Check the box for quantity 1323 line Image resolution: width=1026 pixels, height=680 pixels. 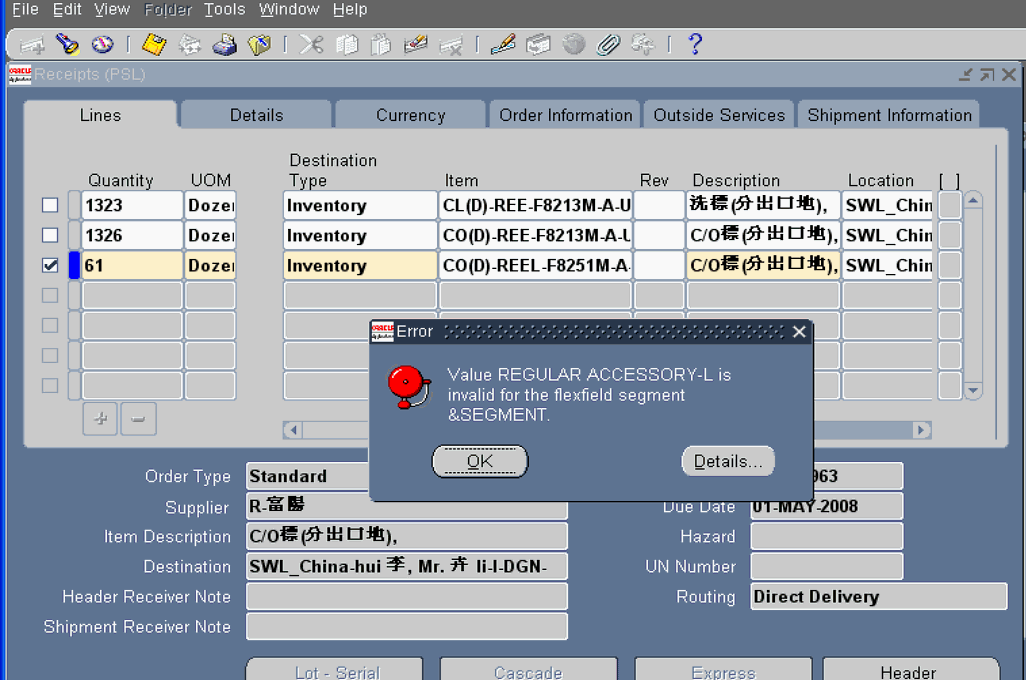coord(50,205)
